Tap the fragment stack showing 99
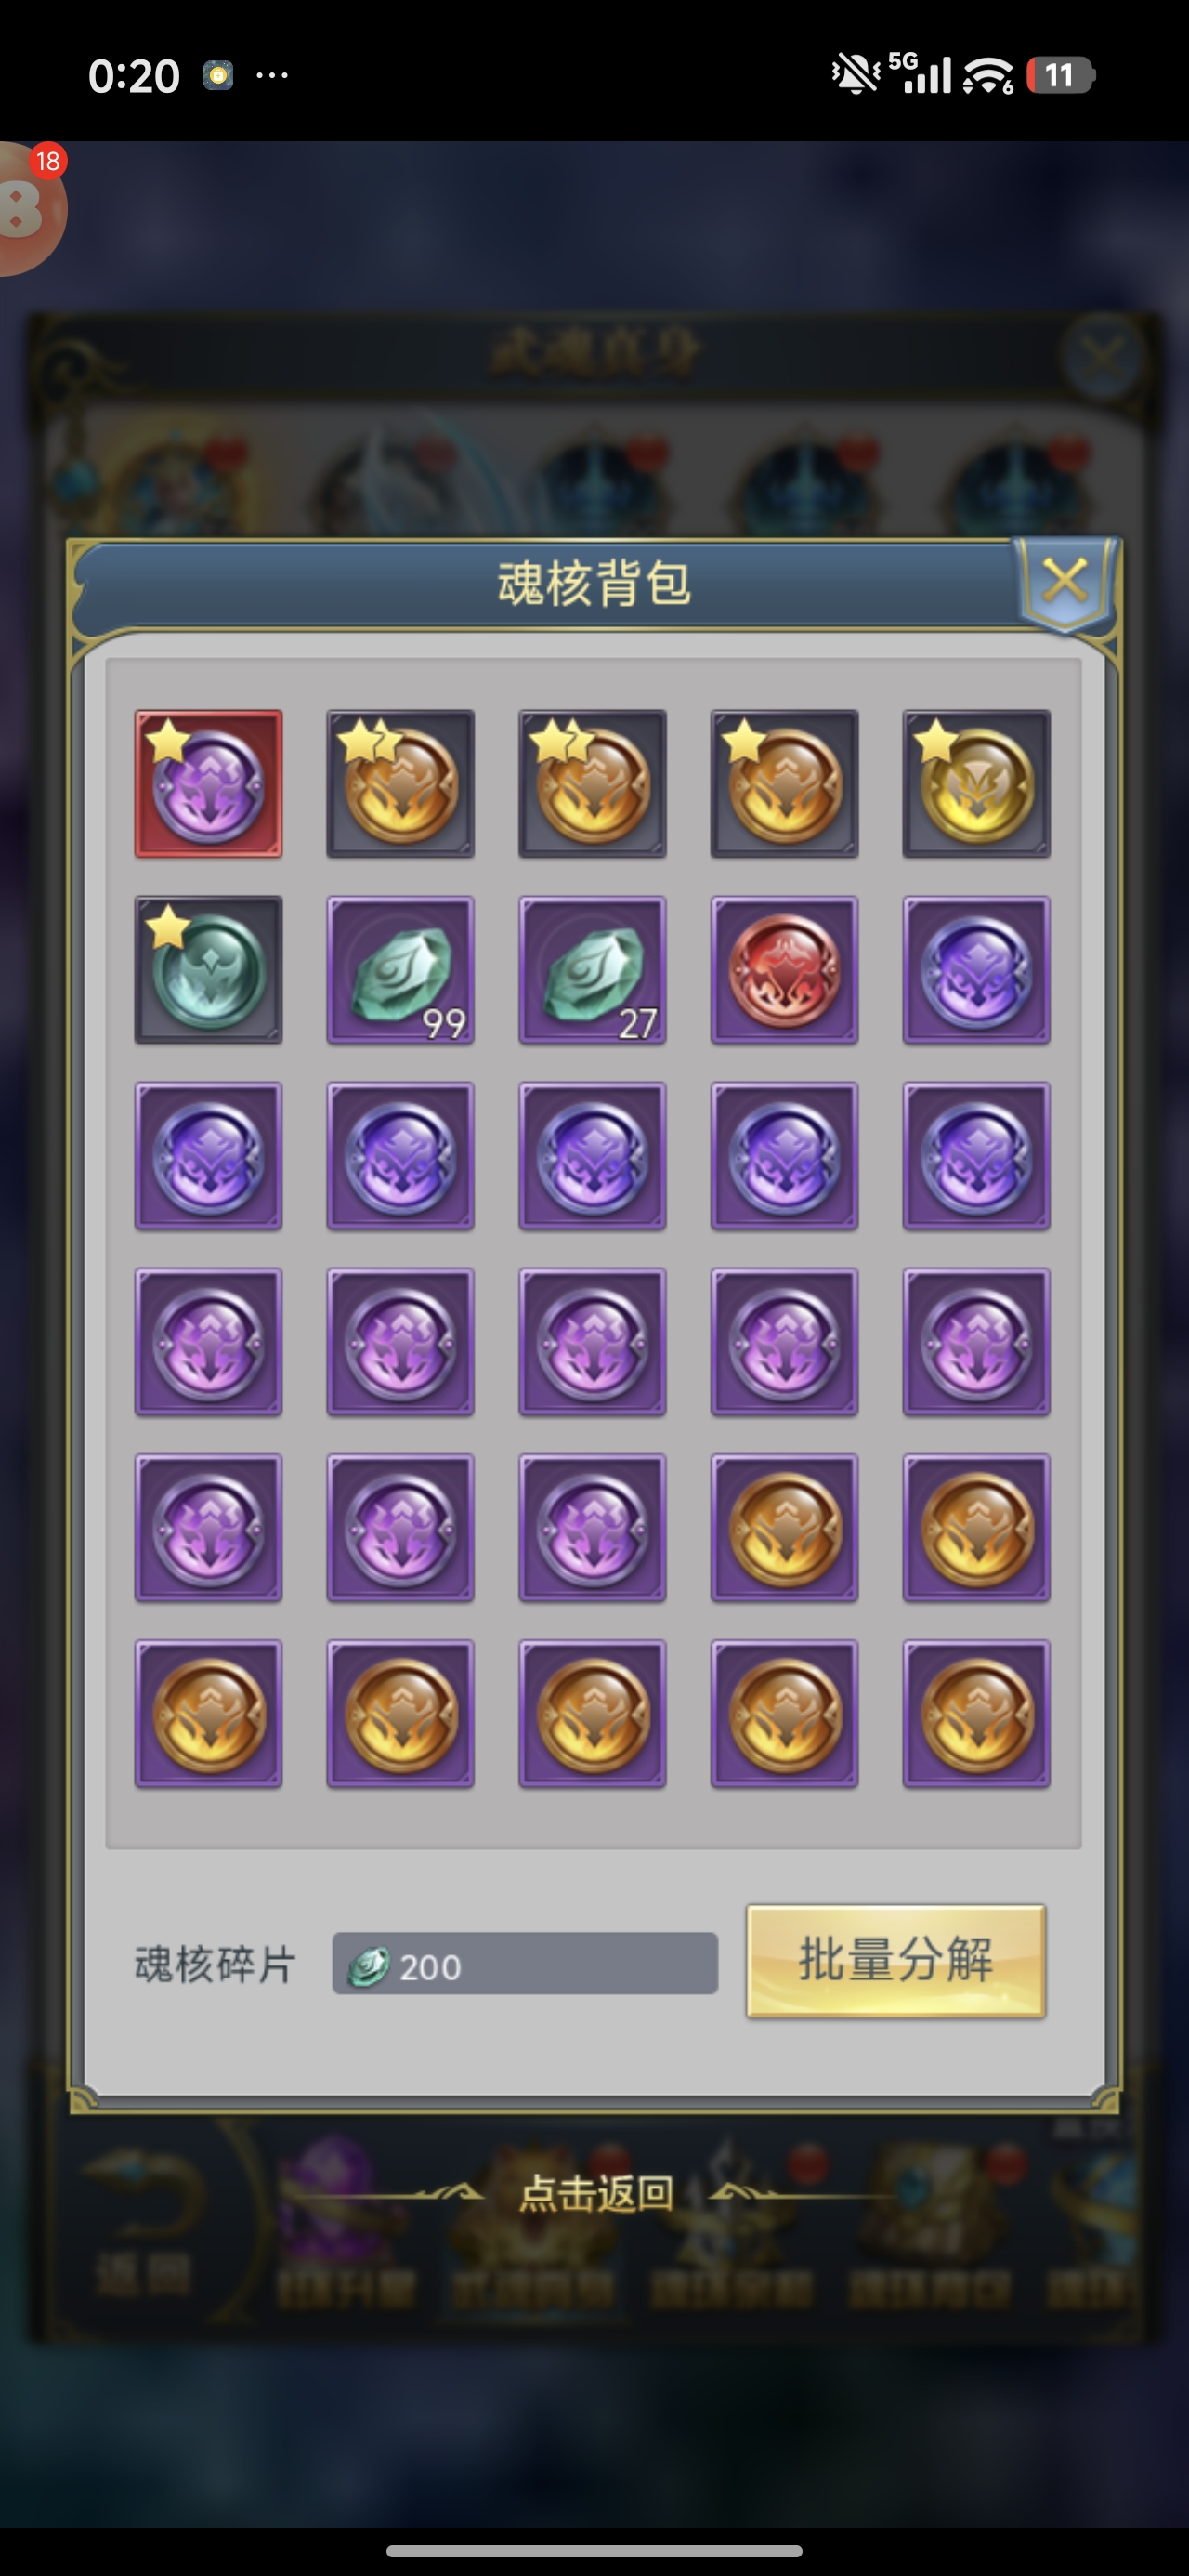The image size is (1189, 2576). [x=400, y=970]
